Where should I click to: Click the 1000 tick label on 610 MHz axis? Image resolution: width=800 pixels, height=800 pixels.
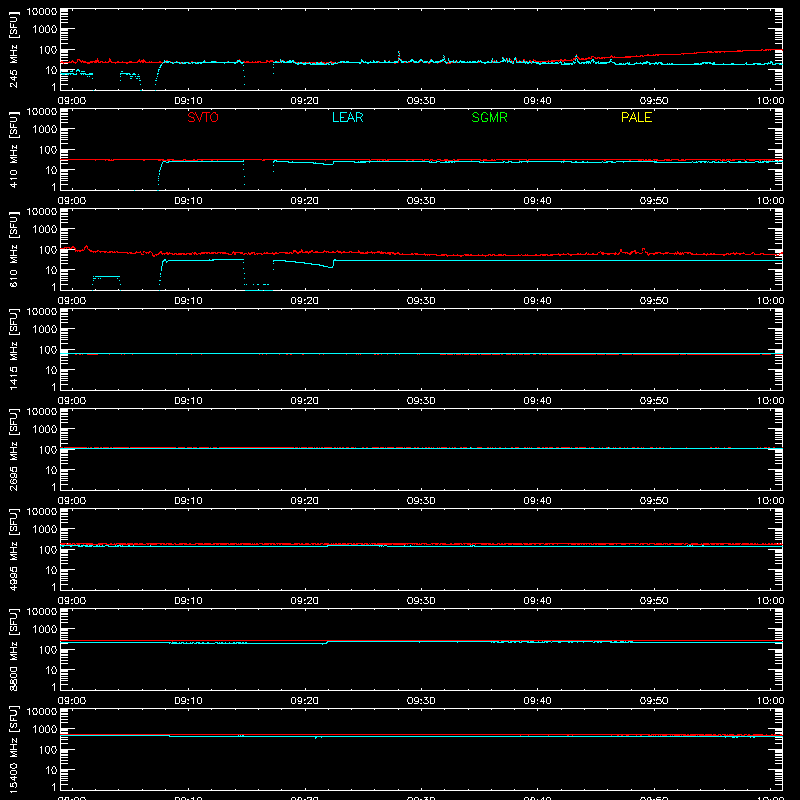(45, 230)
